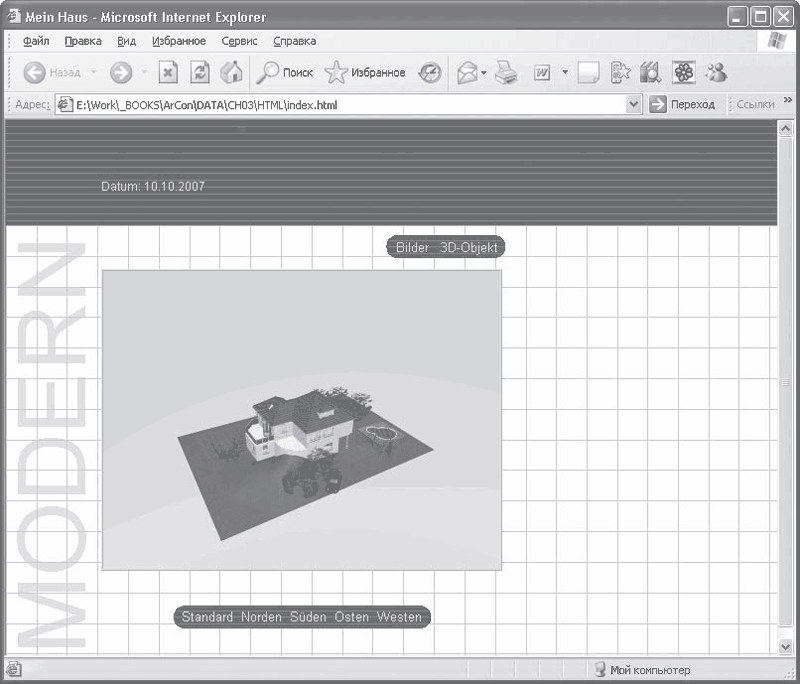
Task: Open the Вид menu
Action: [127, 41]
